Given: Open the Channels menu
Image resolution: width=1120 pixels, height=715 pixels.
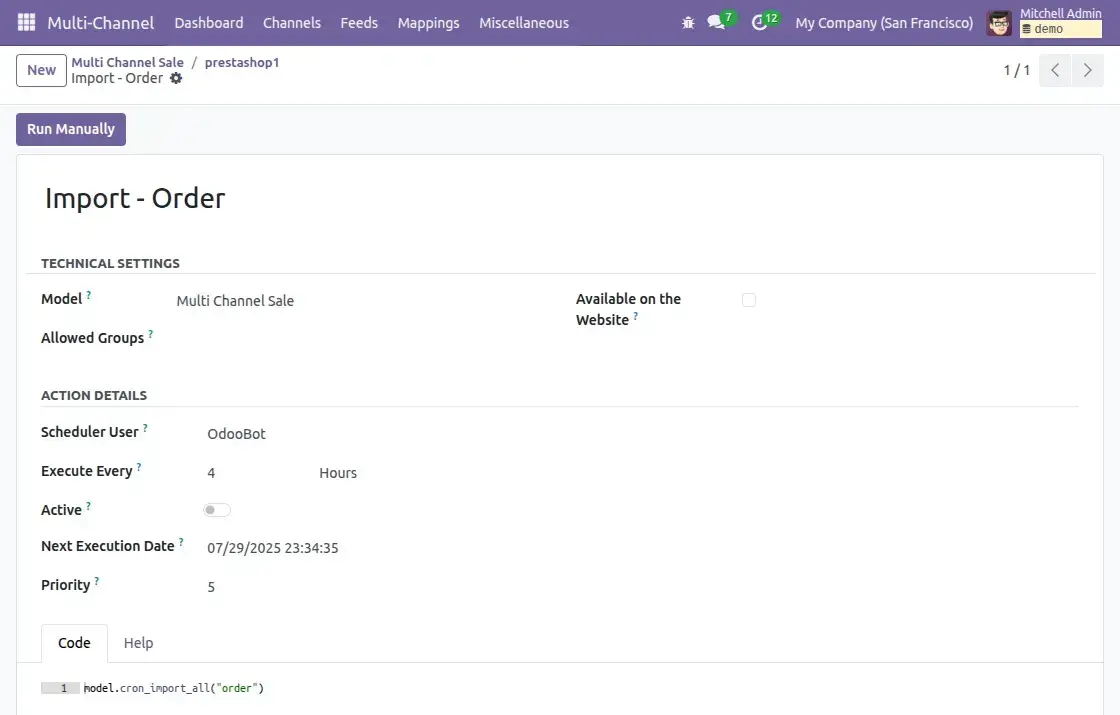Looking at the screenshot, I should coord(291,23).
